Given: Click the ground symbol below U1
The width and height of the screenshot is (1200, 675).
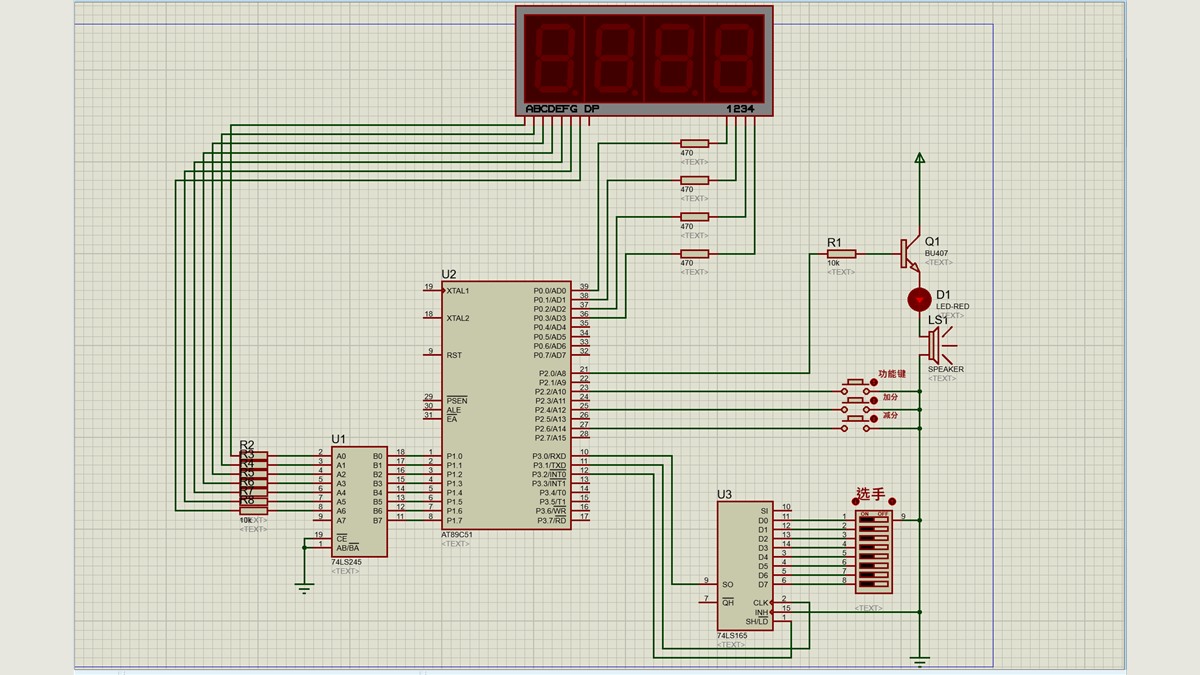Looking at the screenshot, I should [x=305, y=588].
